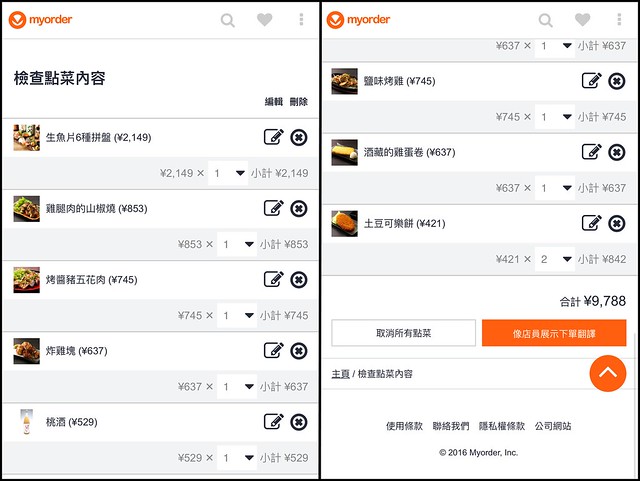This screenshot has width=640, height=481.
Task: Click search icon in left header
Action: click(228, 20)
